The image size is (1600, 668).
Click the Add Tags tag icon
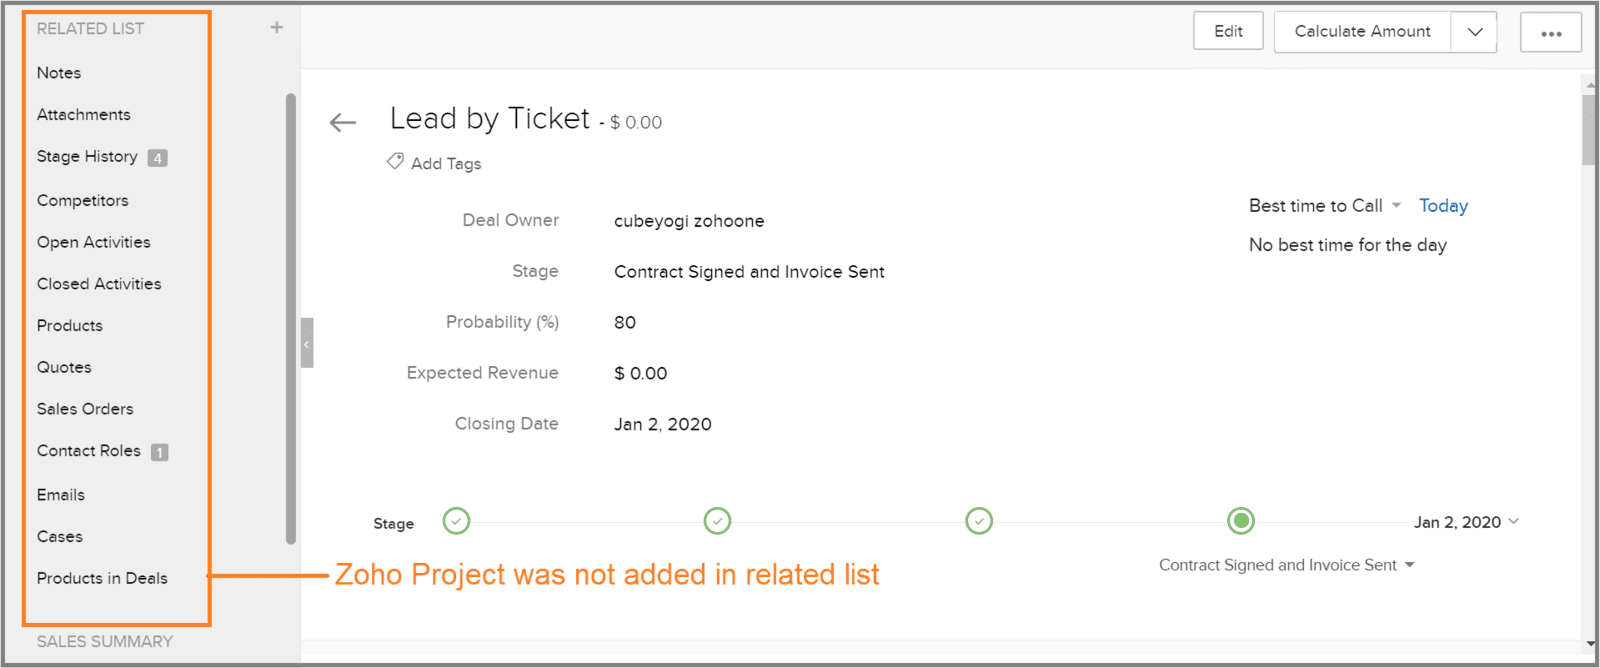396,161
